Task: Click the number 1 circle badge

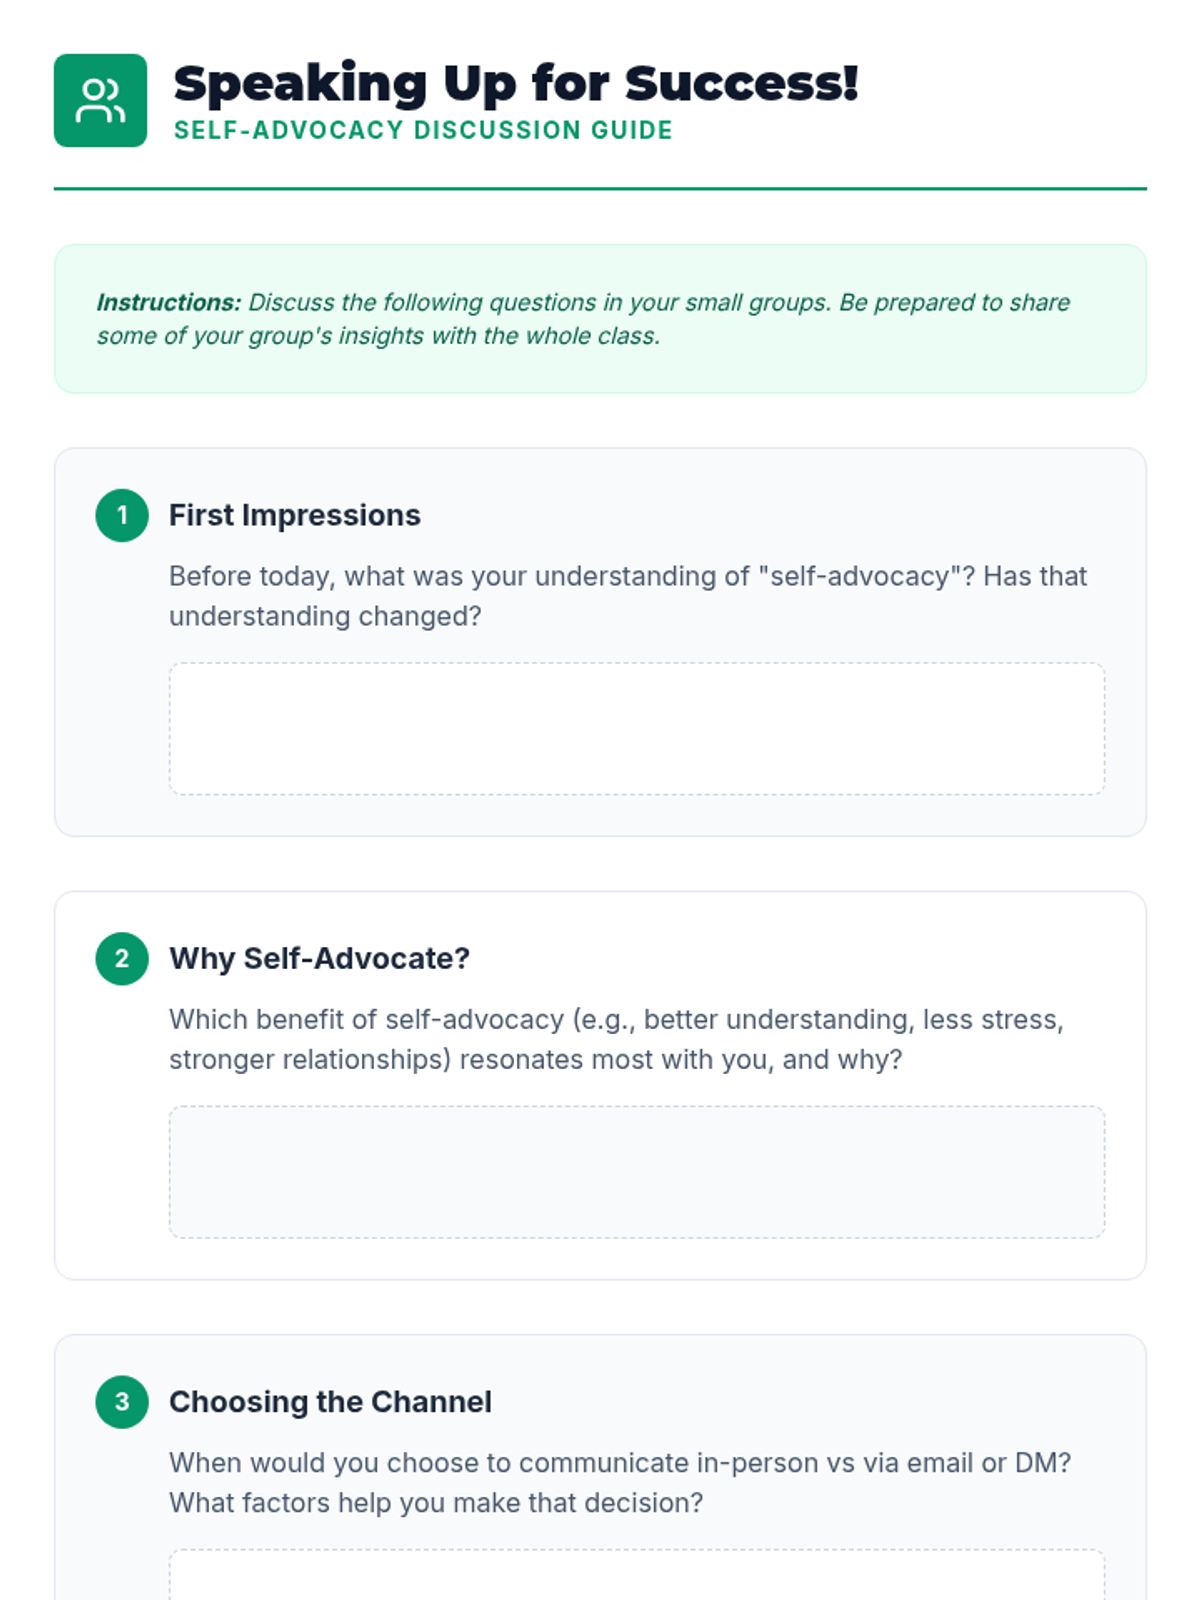Action: coord(122,515)
